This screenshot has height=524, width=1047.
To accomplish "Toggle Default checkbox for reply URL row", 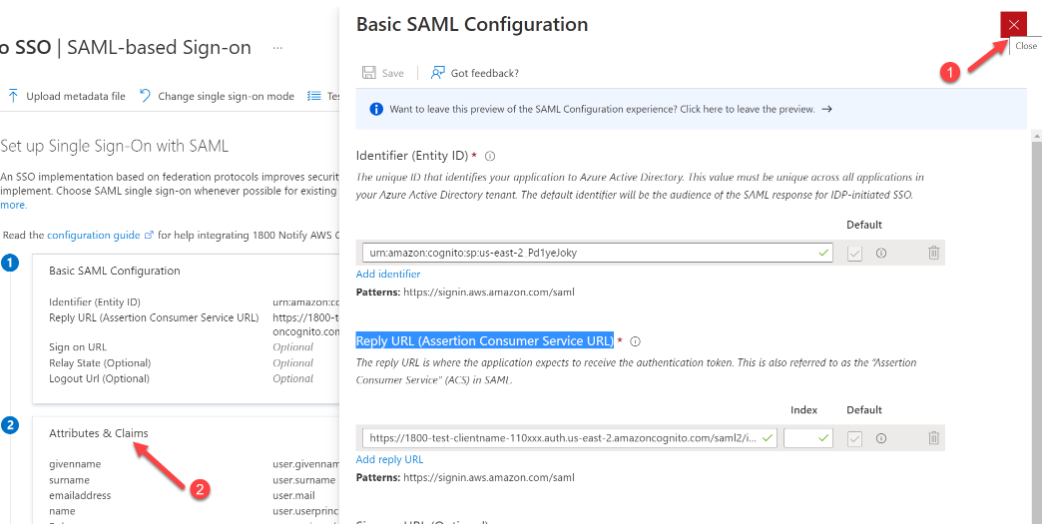I will [855, 438].
